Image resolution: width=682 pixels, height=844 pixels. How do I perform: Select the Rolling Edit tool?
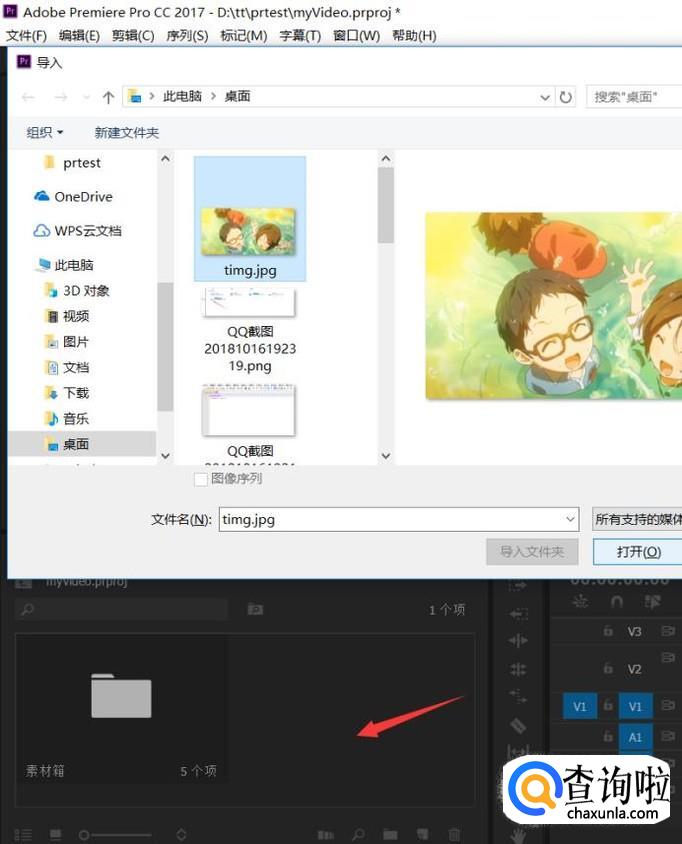coord(518,669)
